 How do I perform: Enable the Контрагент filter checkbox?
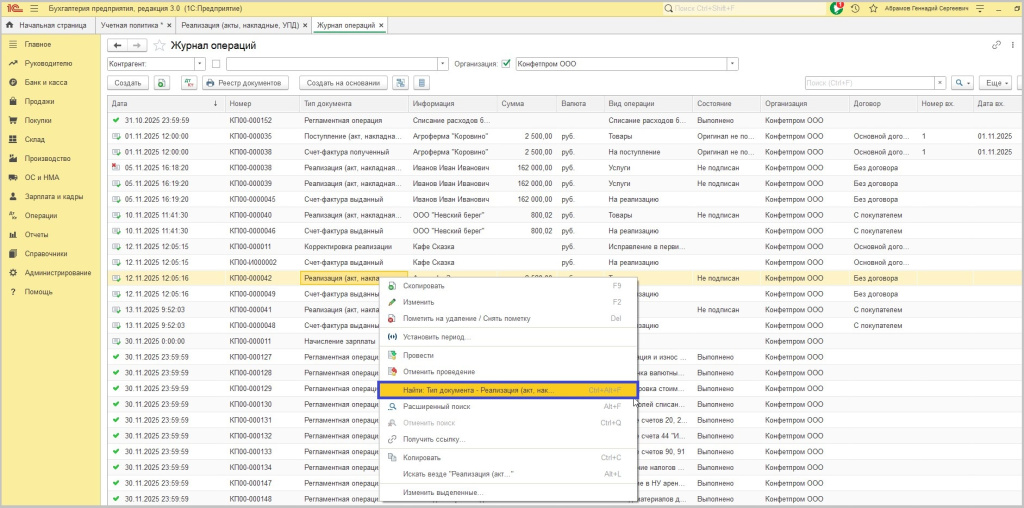(x=216, y=64)
